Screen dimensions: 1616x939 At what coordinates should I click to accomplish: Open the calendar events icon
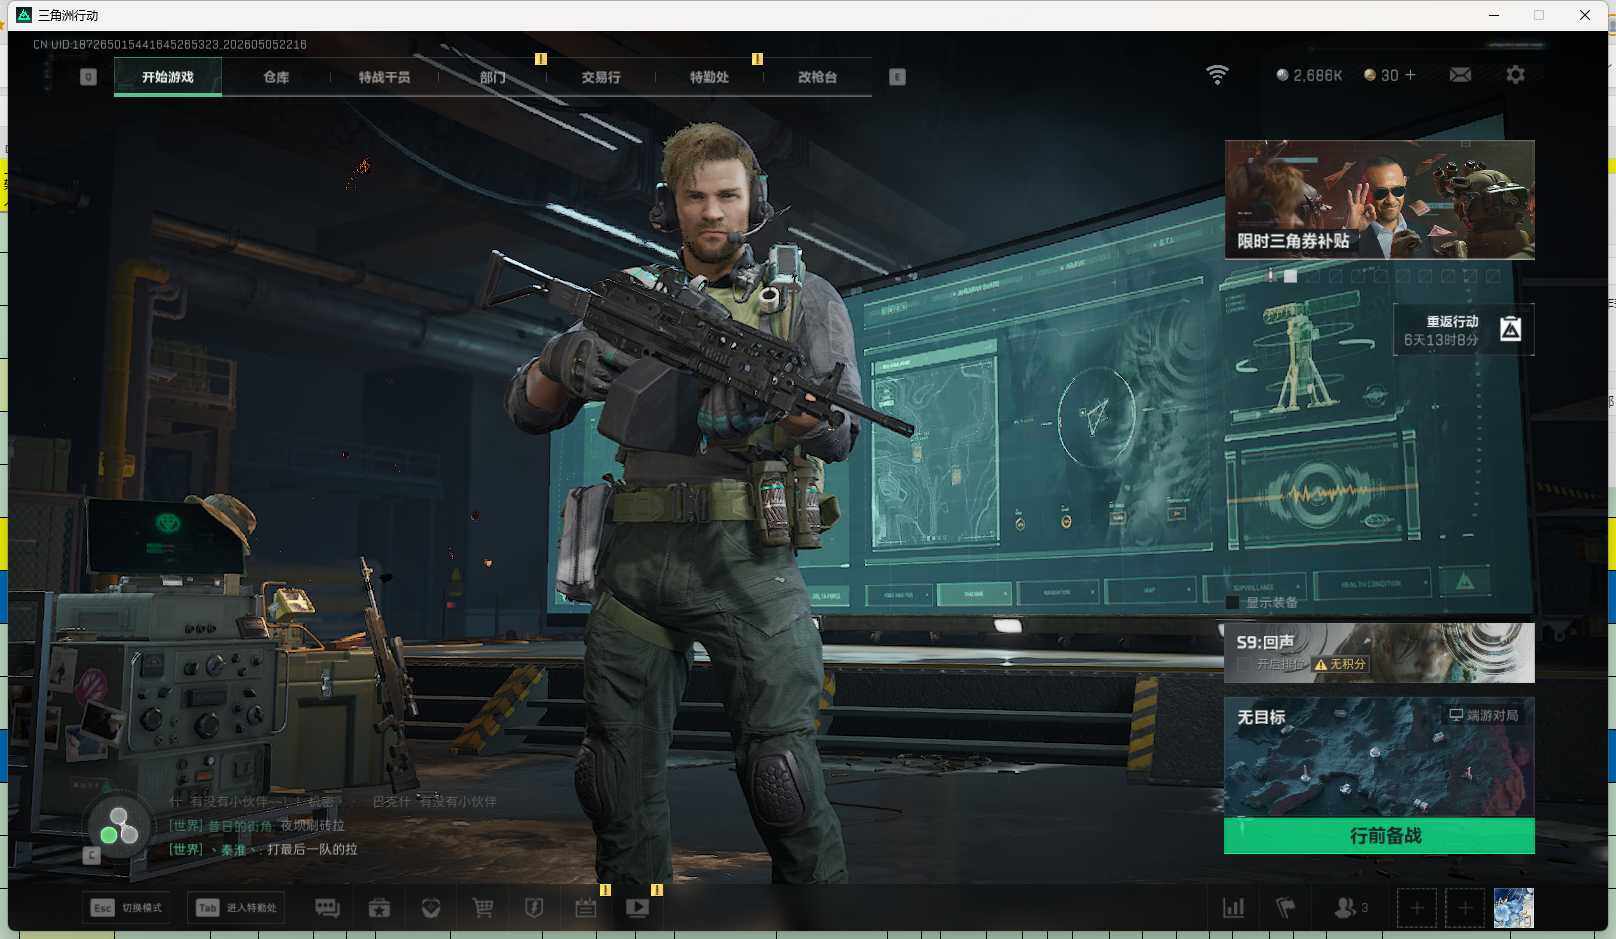click(586, 908)
